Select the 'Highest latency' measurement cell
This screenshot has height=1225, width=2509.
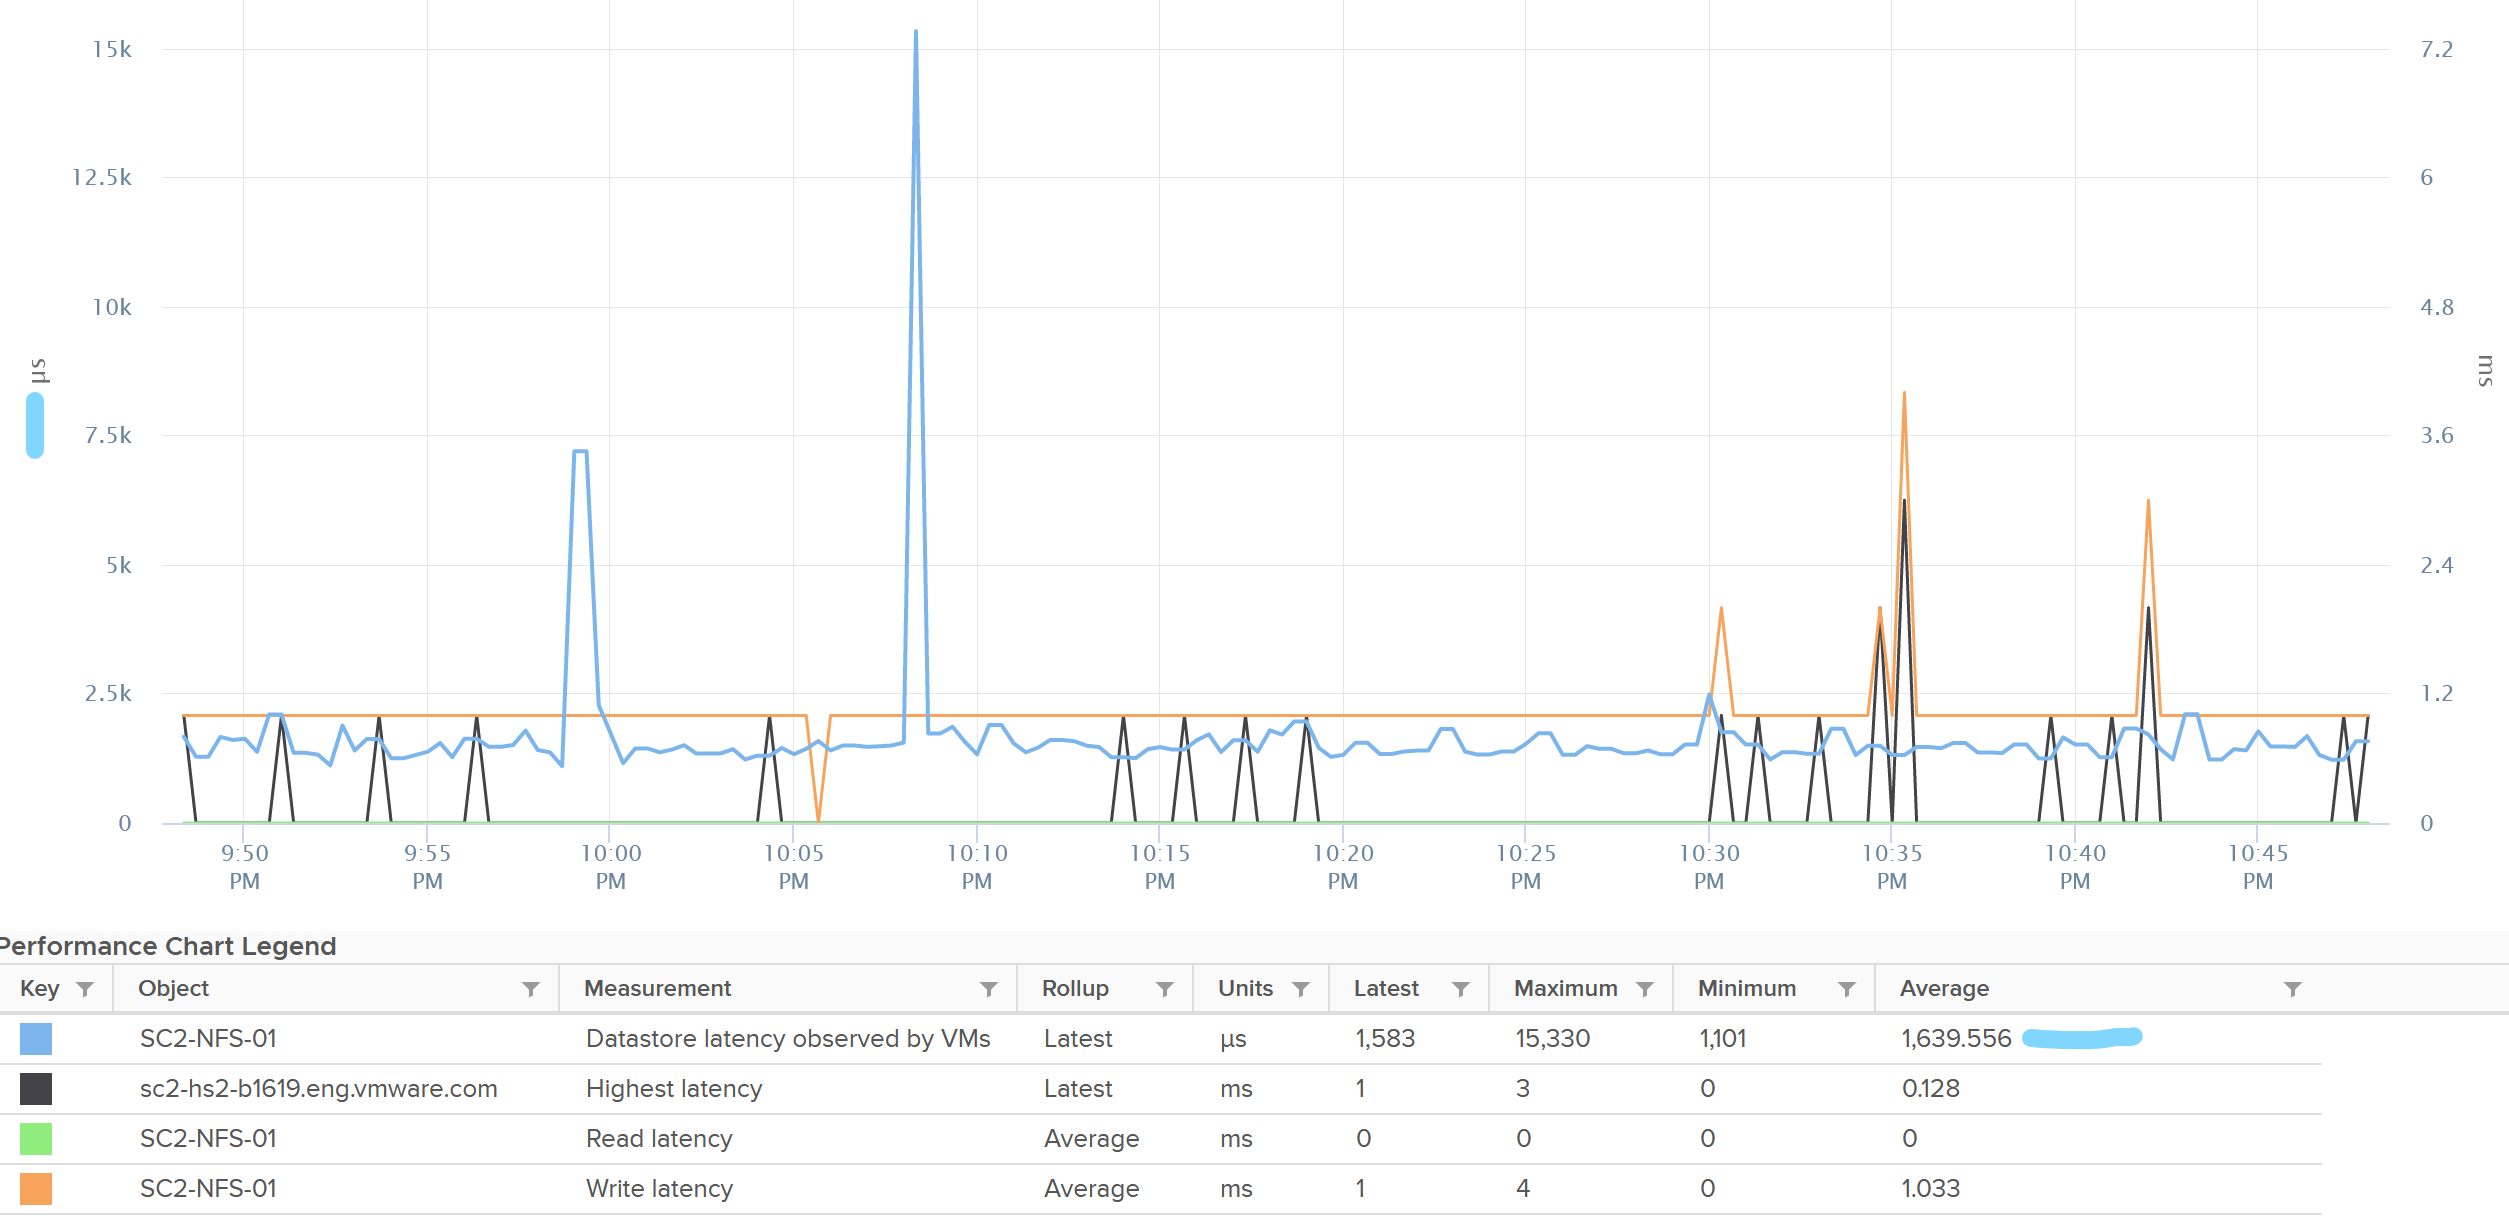click(x=674, y=1089)
